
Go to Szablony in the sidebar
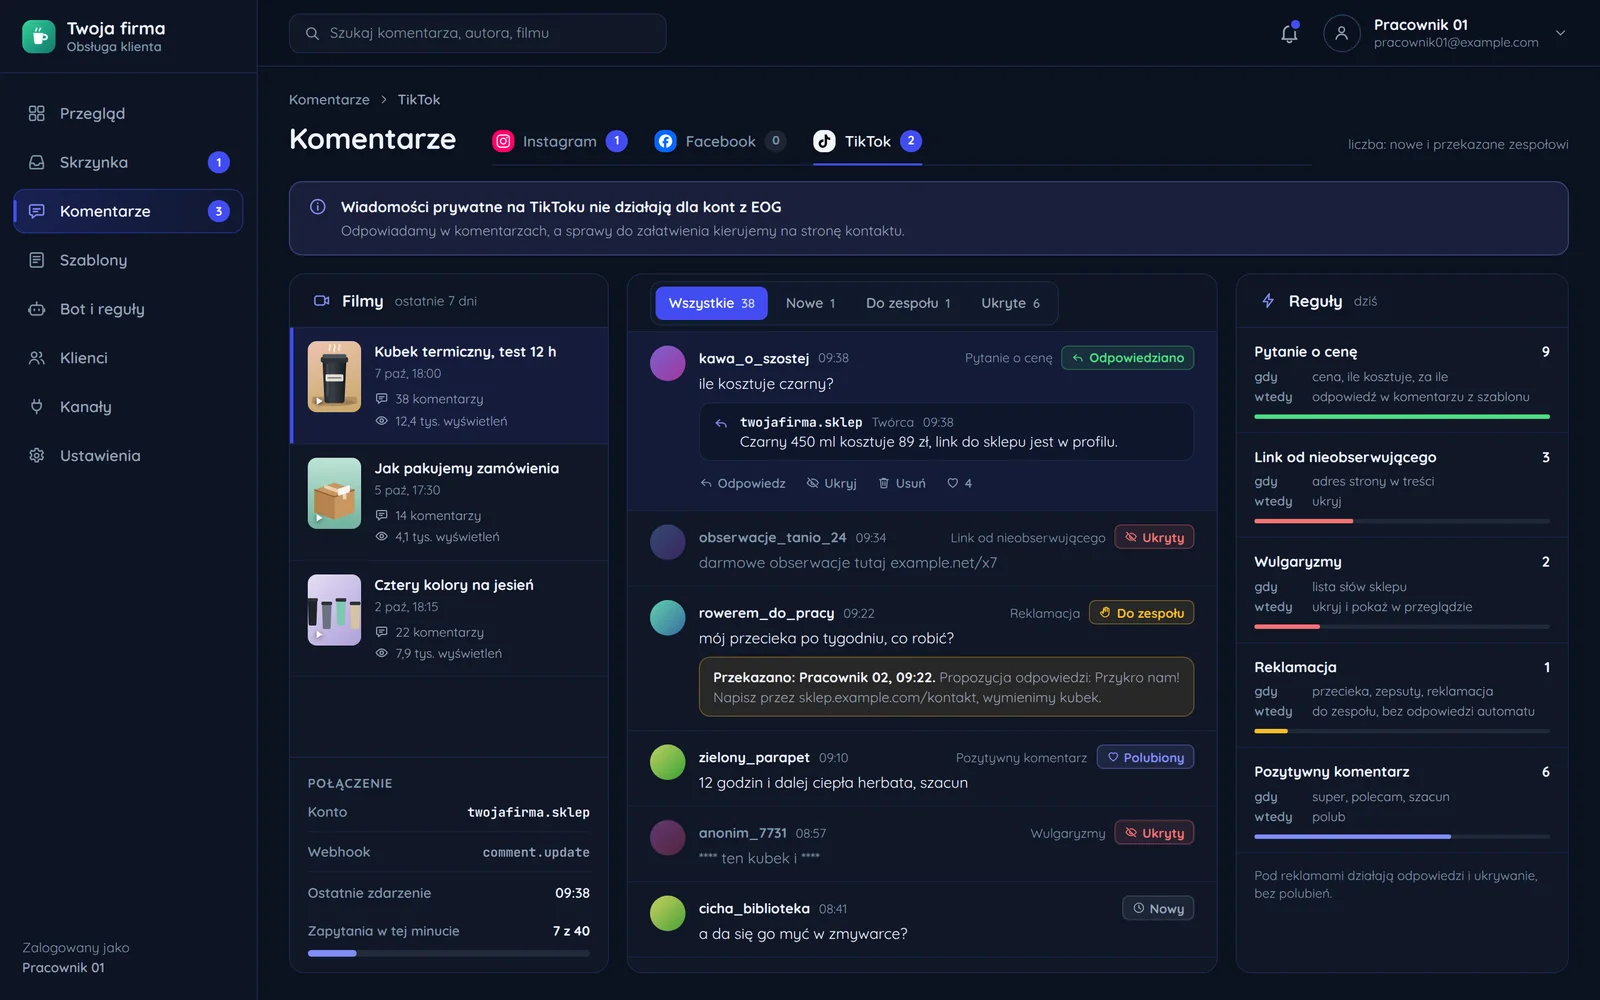pos(128,260)
